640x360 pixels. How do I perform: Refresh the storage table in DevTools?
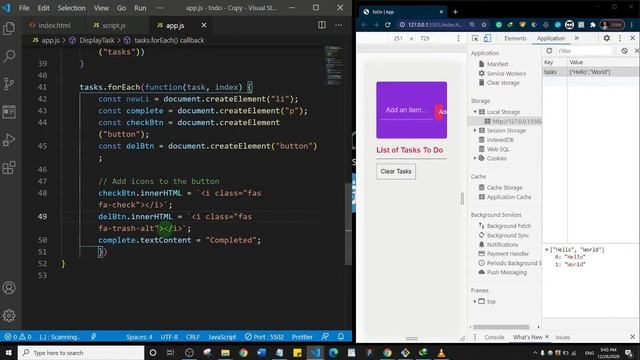pyautogui.click(x=549, y=51)
